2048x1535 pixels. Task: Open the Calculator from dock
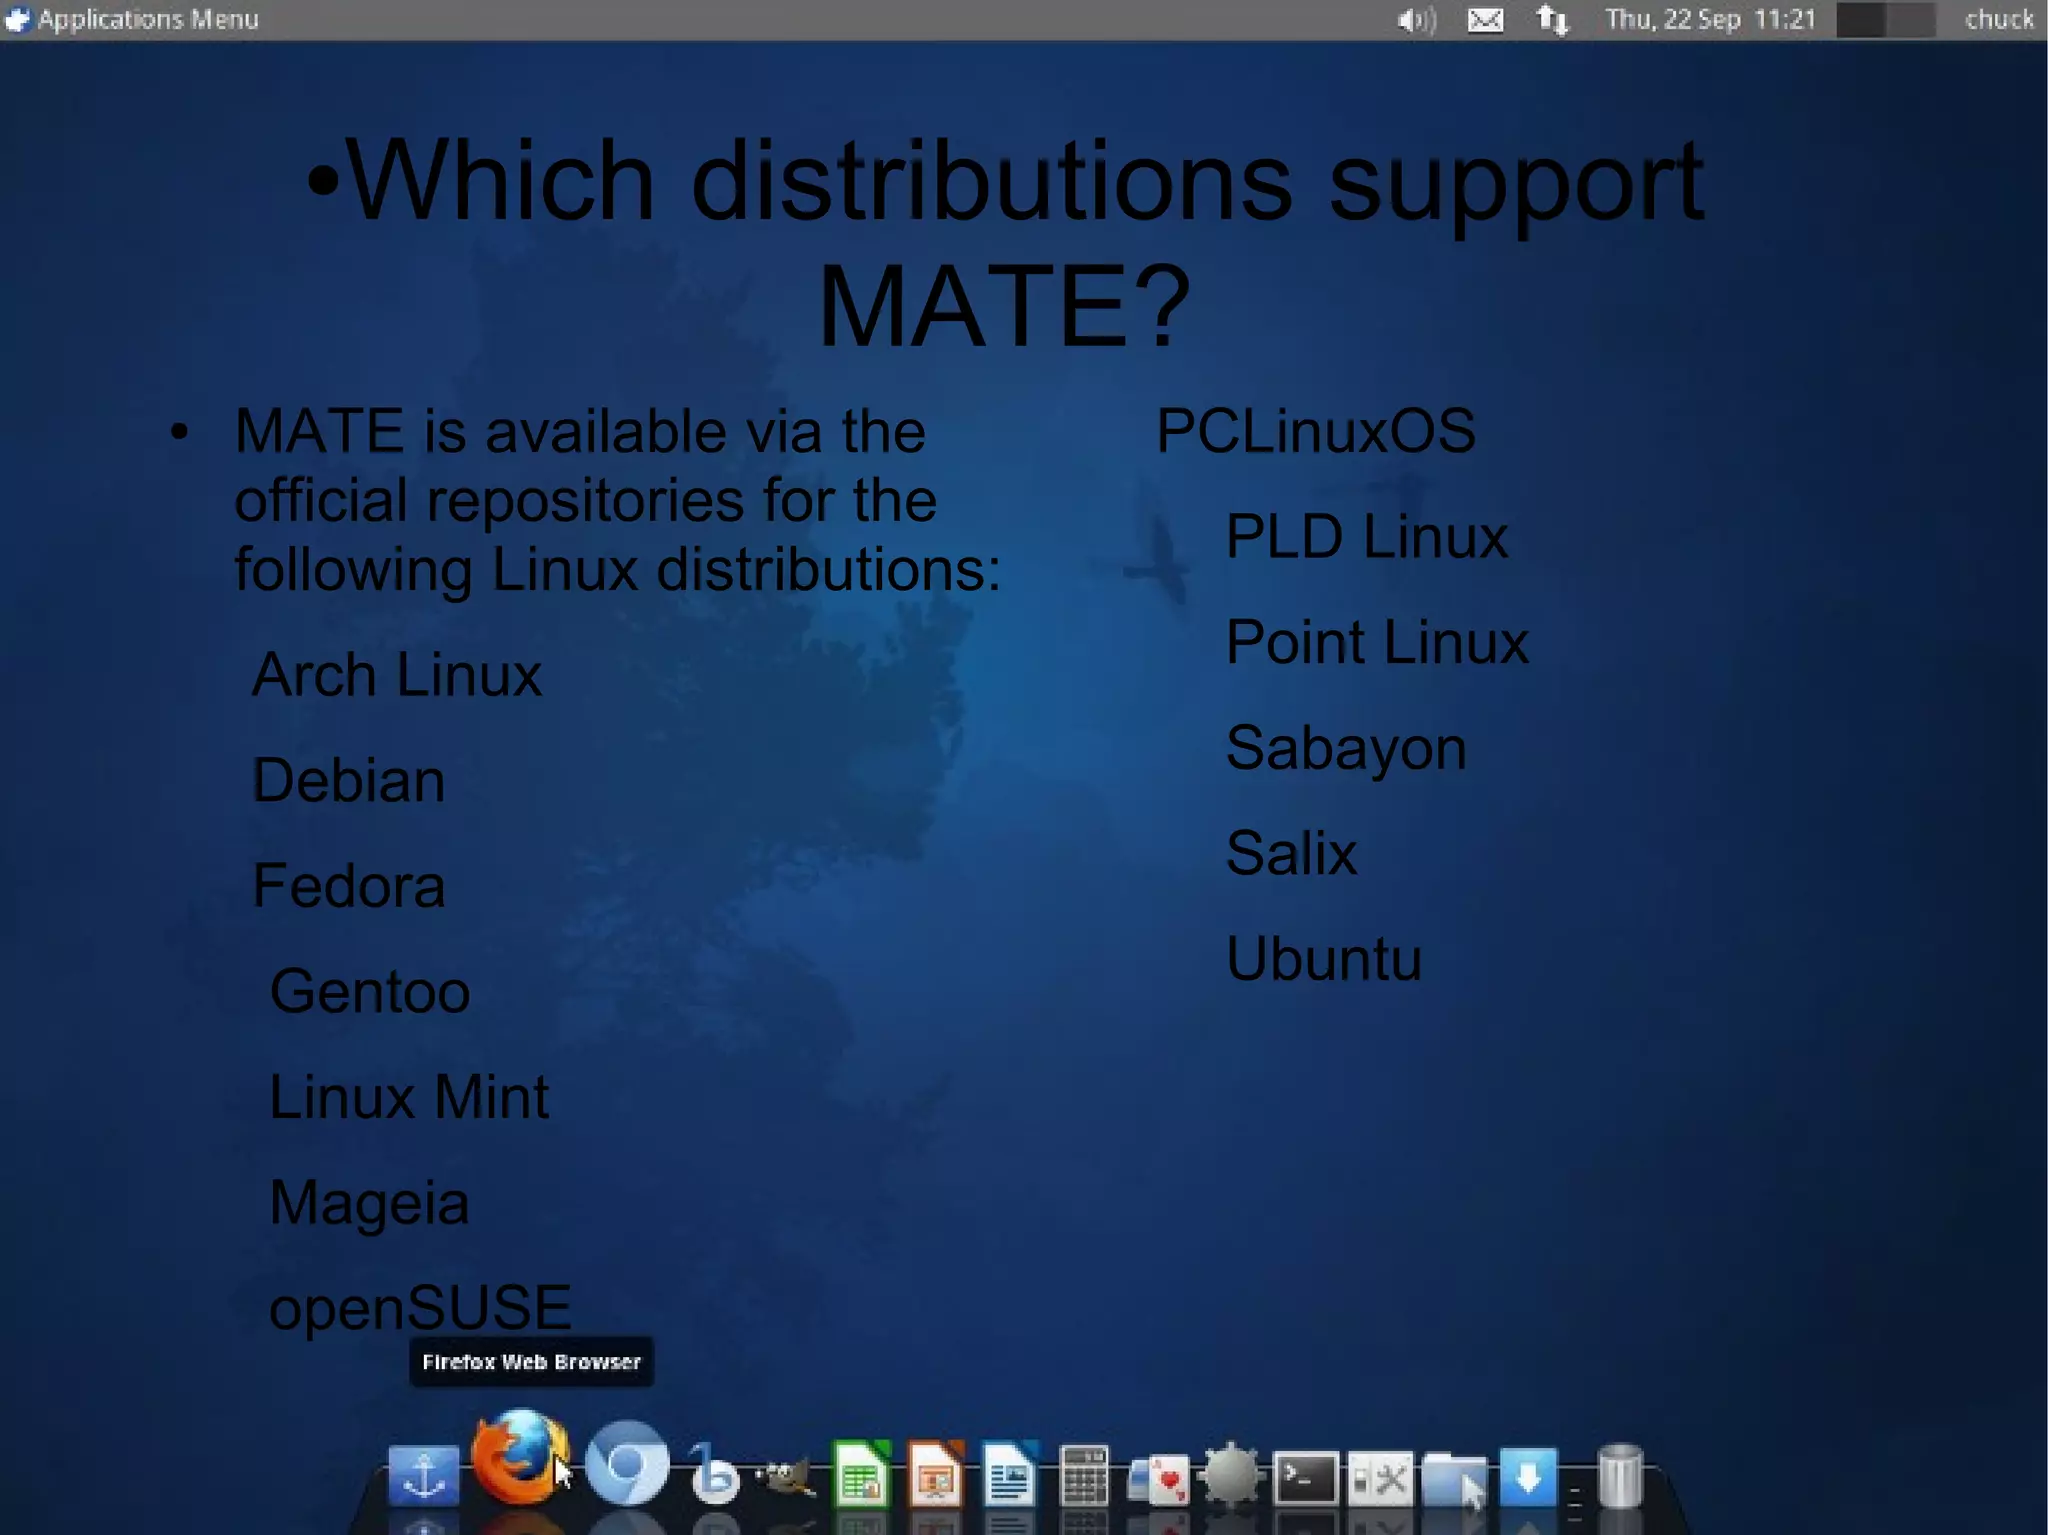[1083, 1474]
